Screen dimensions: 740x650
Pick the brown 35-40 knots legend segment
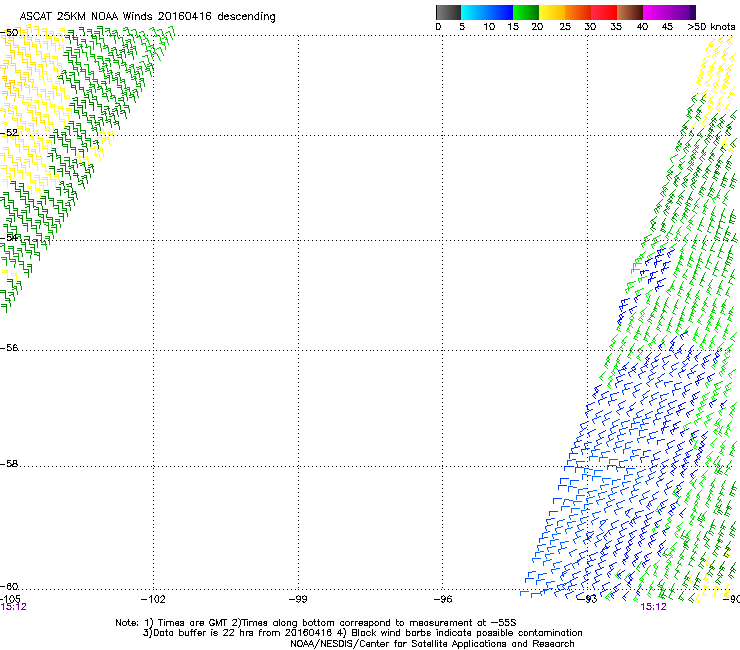click(630, 12)
